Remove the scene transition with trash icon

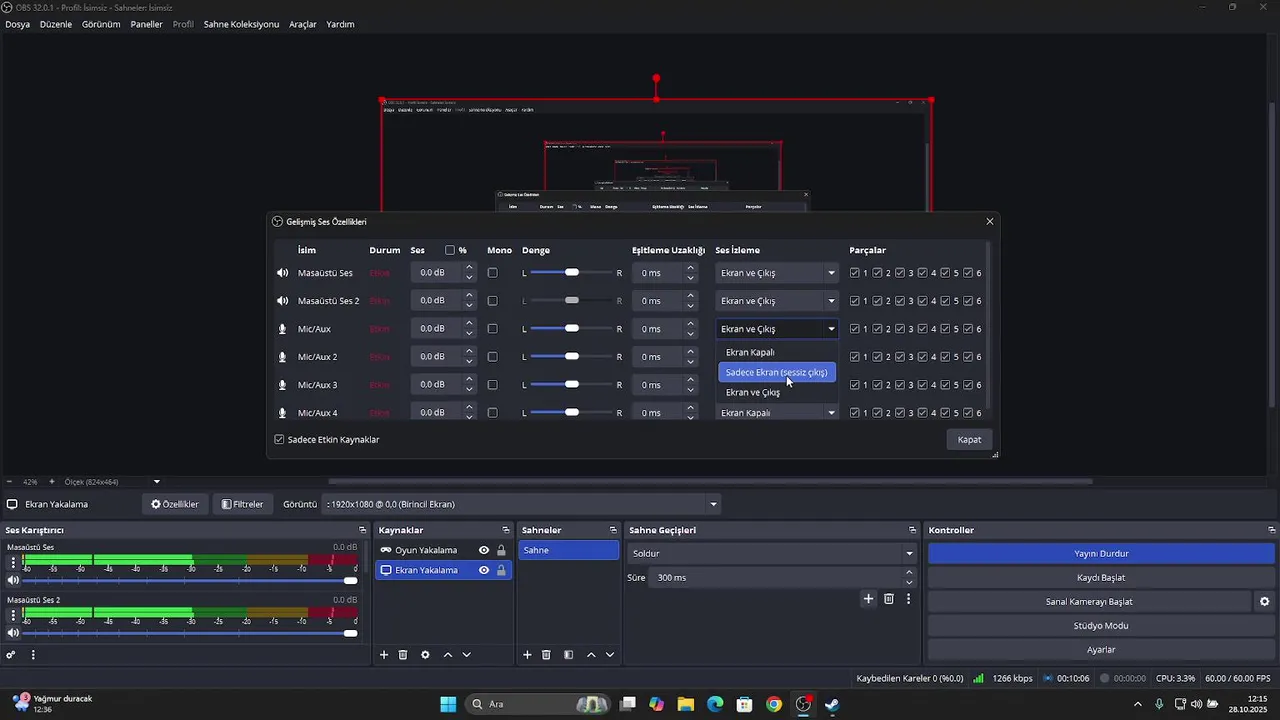tap(888, 598)
